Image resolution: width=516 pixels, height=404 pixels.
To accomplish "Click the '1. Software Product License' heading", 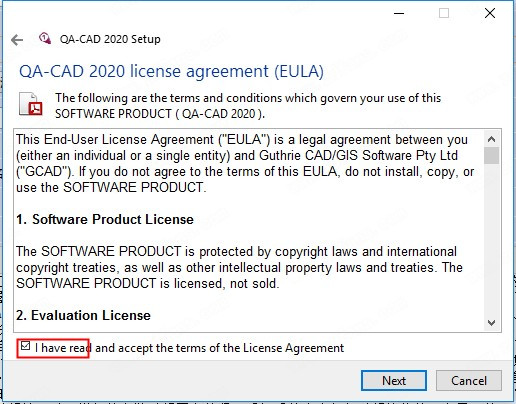I will coord(105,220).
